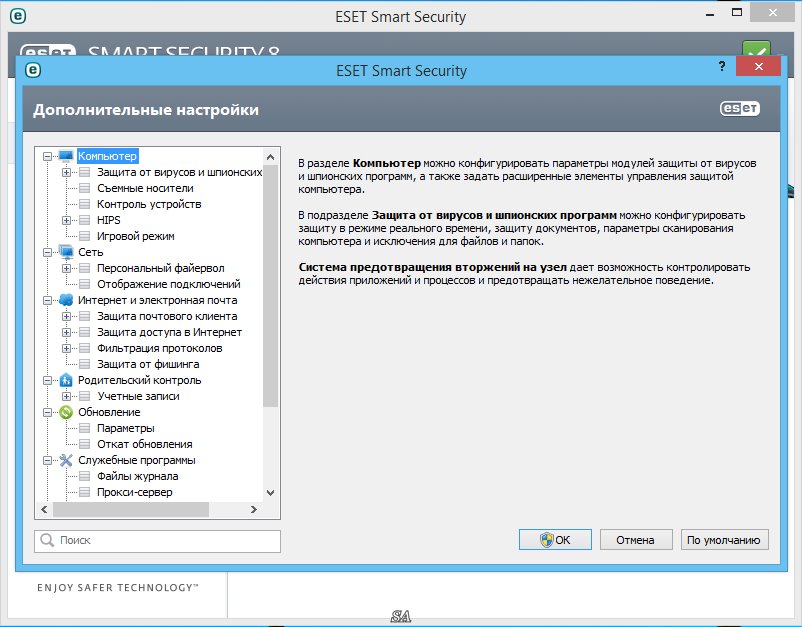Click the Родительский контроль icon
802x627 pixels.
(66, 380)
